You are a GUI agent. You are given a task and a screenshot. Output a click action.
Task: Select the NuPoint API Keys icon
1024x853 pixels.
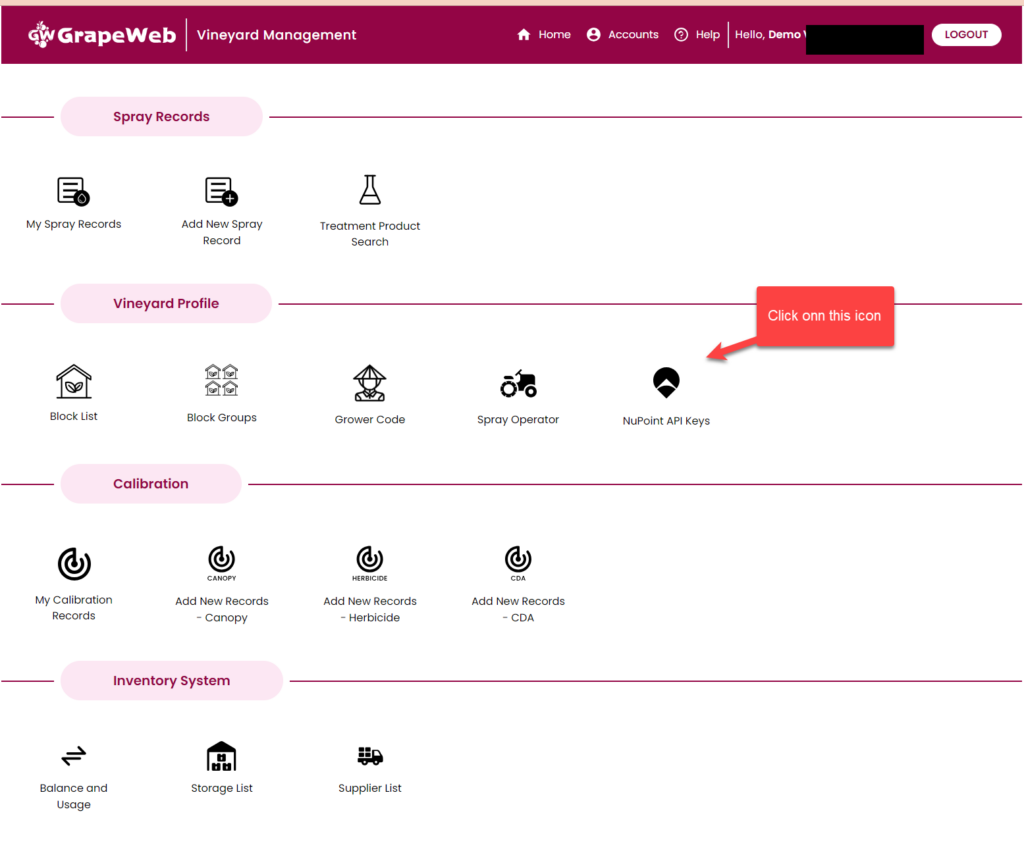coord(665,382)
